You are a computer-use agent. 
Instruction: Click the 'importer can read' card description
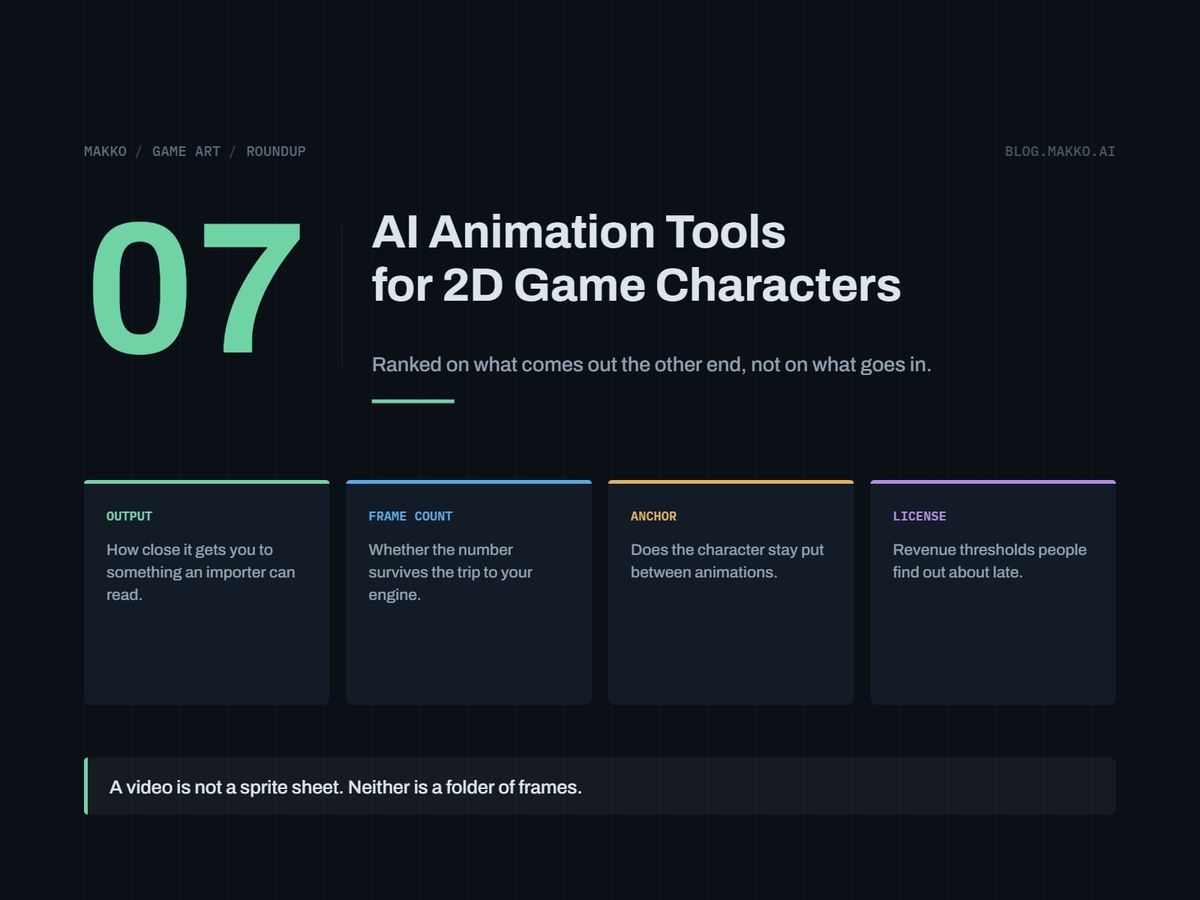pos(201,572)
